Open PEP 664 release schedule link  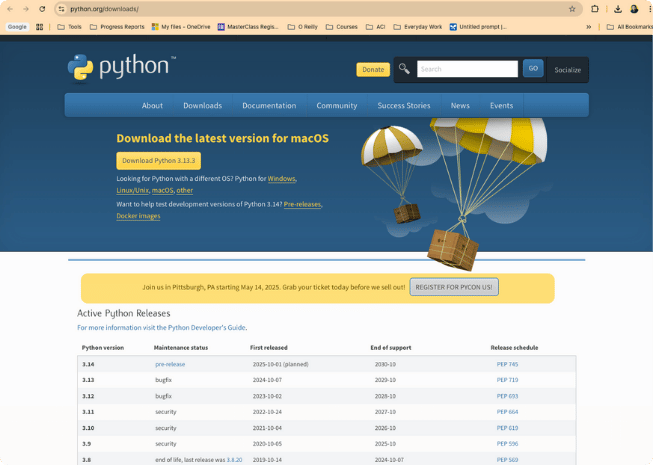click(507, 412)
